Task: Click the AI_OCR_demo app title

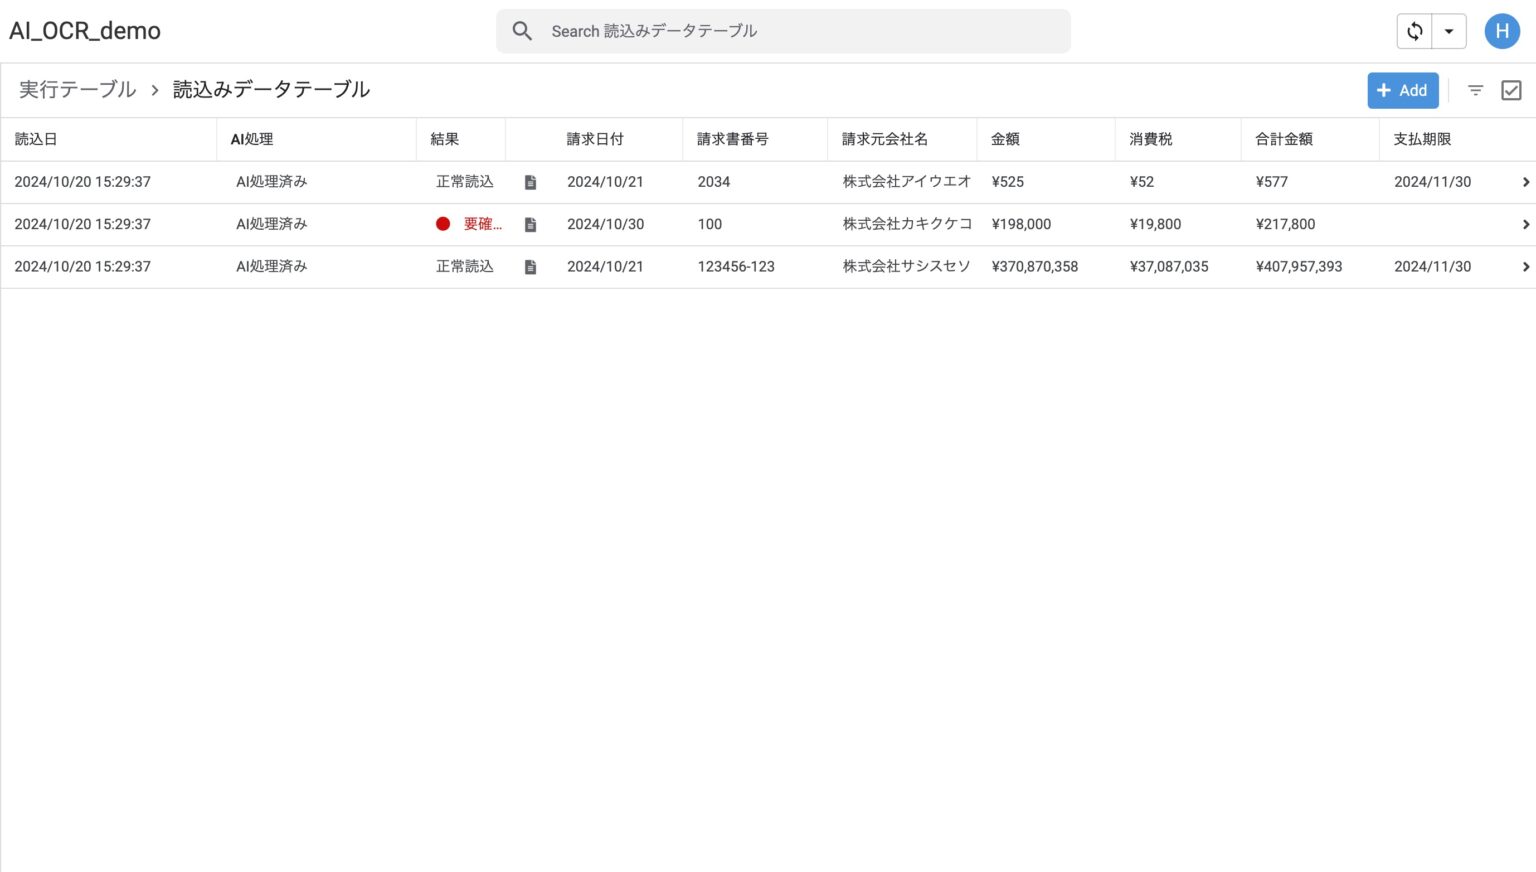Action: (x=85, y=31)
